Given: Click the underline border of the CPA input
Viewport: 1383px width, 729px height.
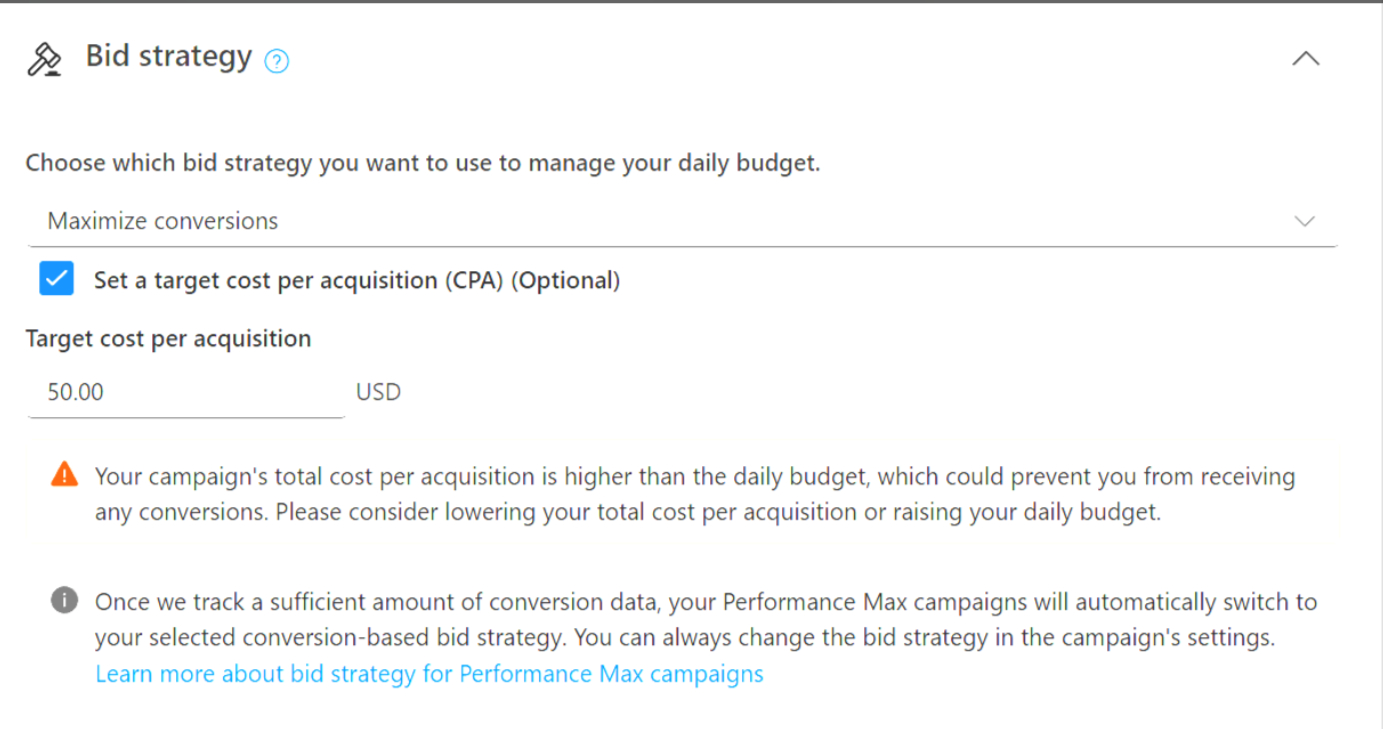Looking at the screenshot, I should (x=185, y=416).
